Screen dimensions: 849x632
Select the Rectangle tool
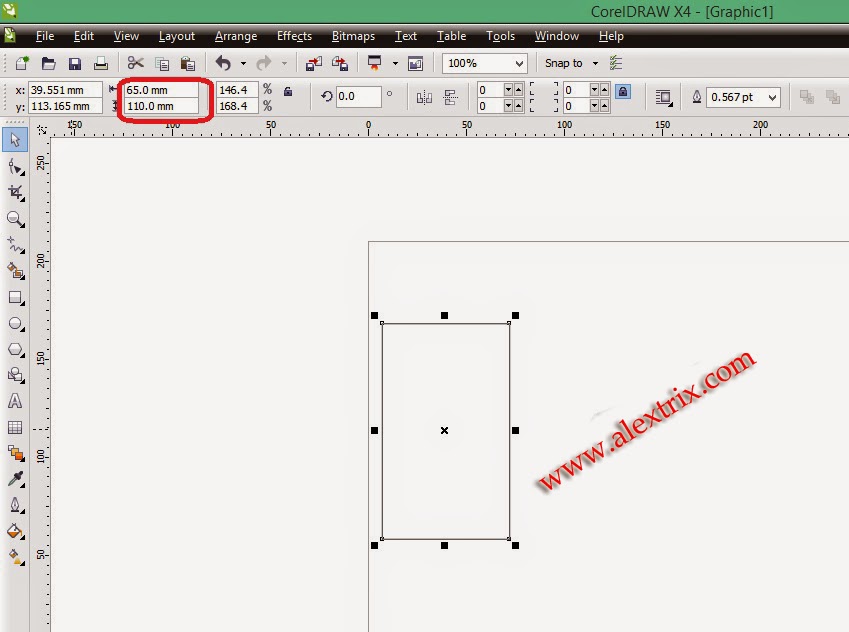pos(16,298)
